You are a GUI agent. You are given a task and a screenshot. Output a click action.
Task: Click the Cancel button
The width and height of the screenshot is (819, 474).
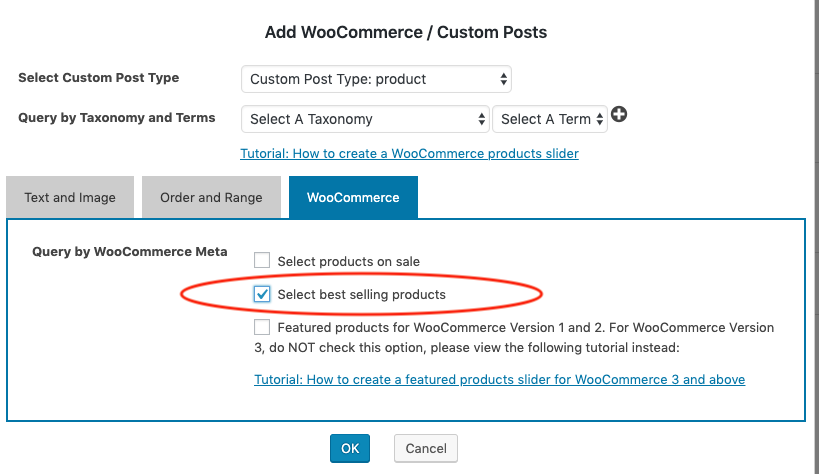[x=426, y=448]
